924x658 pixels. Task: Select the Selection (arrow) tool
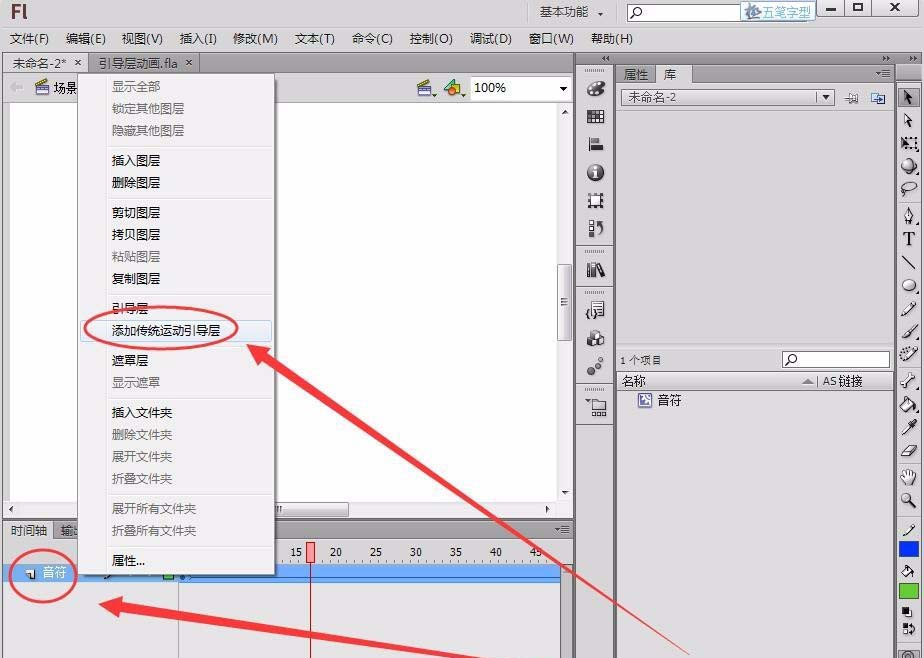tap(908, 97)
